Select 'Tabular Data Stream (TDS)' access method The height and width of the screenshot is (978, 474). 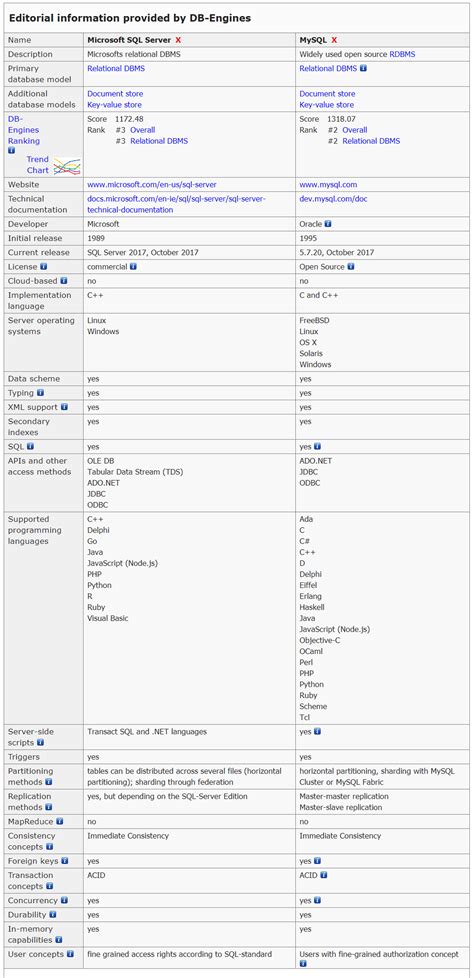133,472
